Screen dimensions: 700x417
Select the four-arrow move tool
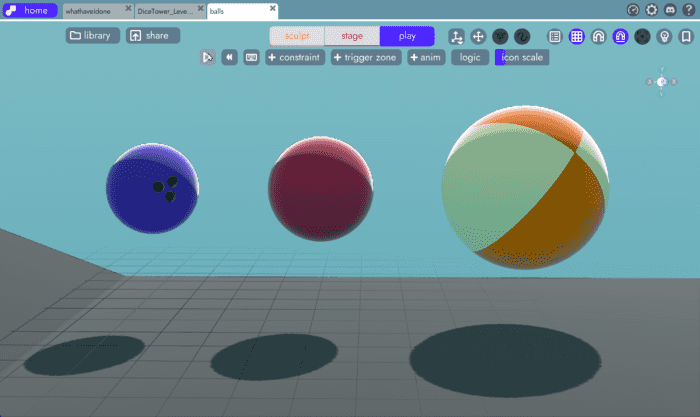478,37
